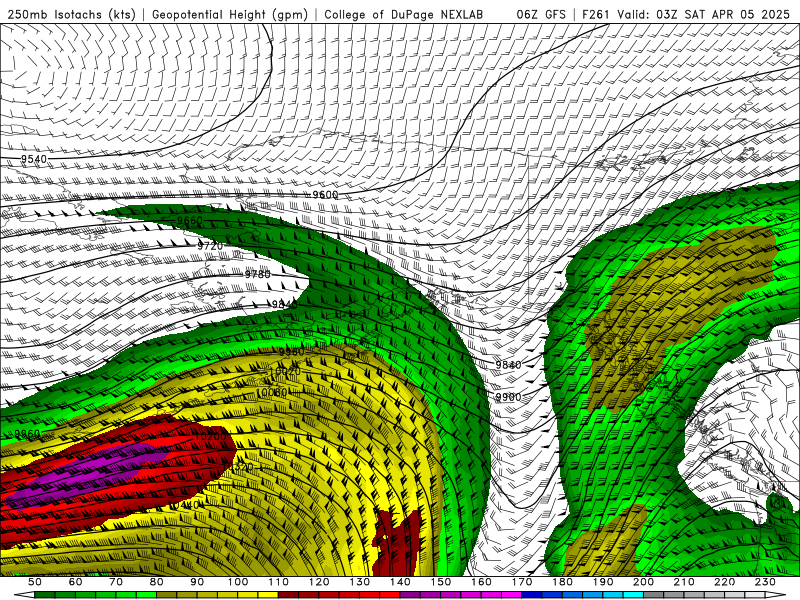Click the 170 value on the colorbar scale
The image size is (800, 600).
pyautogui.click(x=522, y=582)
